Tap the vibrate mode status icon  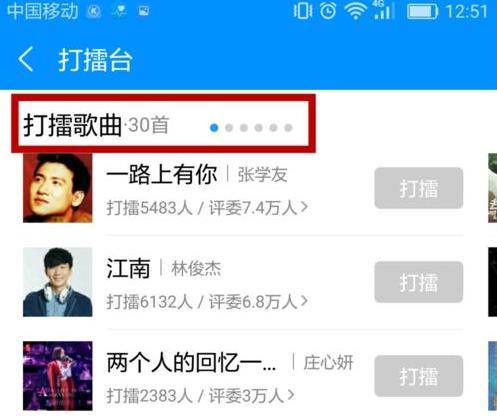pos(302,11)
